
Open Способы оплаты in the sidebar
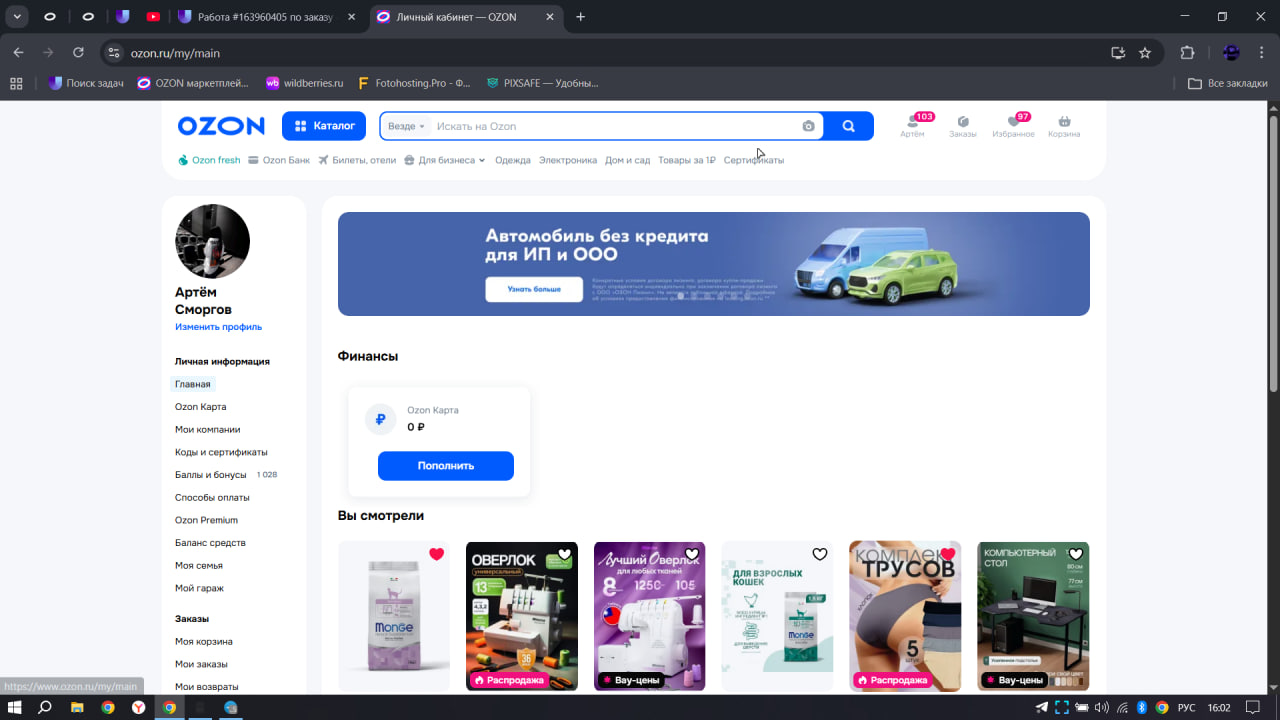pos(212,497)
